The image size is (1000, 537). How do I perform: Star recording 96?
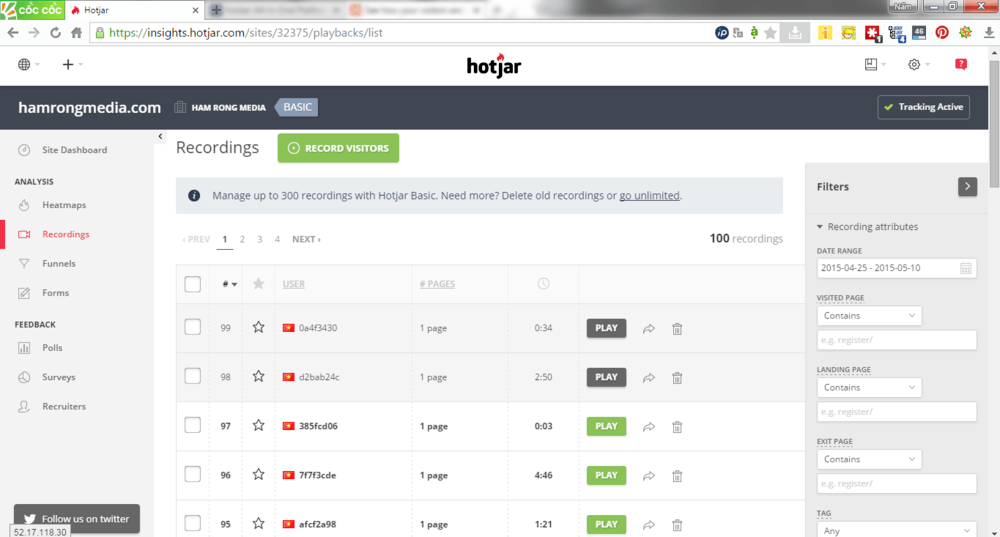(x=258, y=474)
